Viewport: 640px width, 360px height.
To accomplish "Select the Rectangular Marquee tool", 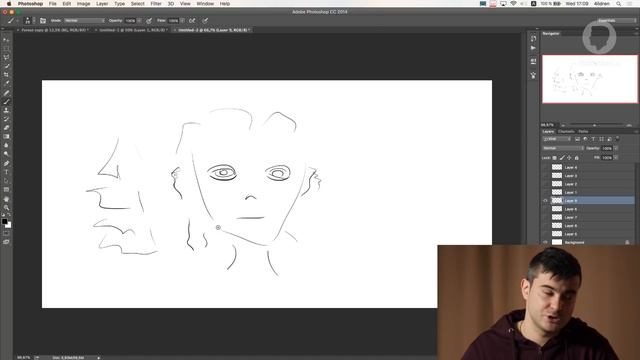I will click(6, 49).
